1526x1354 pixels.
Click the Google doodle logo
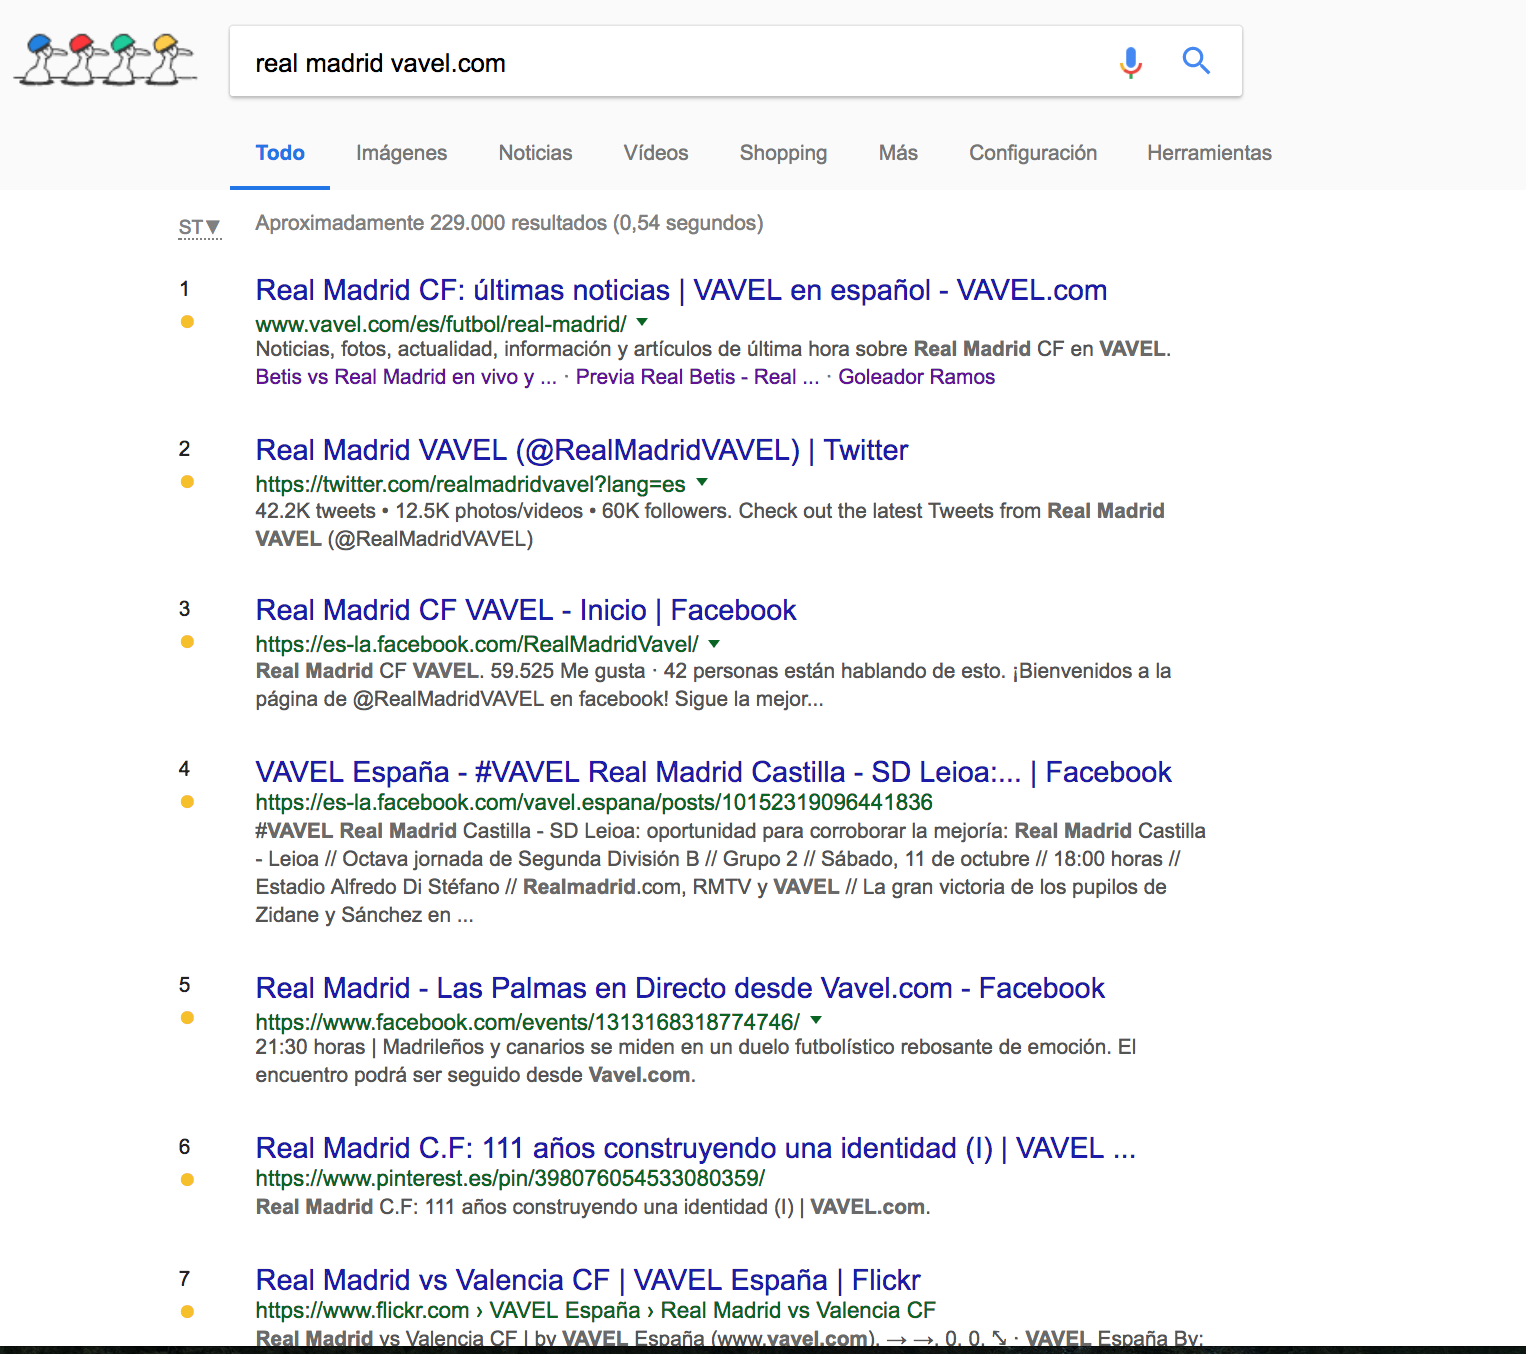(105, 60)
